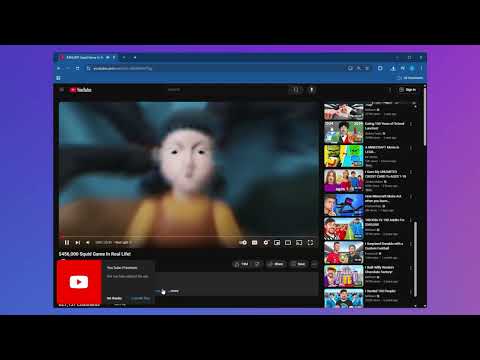Cast the video to a TV
The height and width of the screenshot is (360, 480).
click(299, 242)
